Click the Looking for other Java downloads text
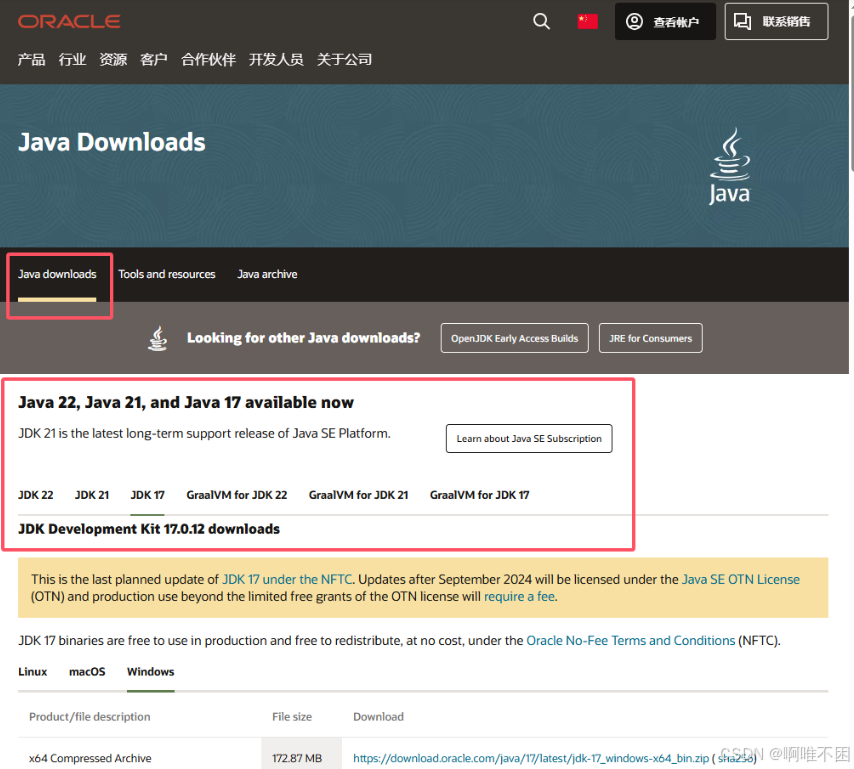The image size is (854, 769). [x=303, y=338]
